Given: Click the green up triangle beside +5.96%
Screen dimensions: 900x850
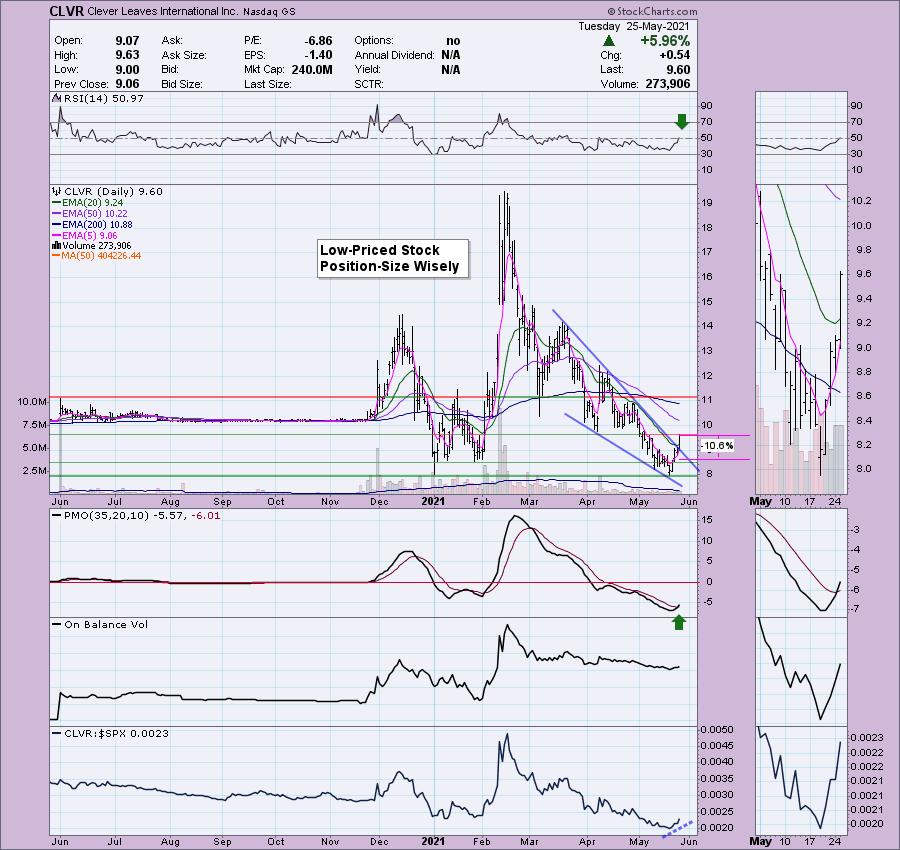Looking at the screenshot, I should click(x=609, y=41).
